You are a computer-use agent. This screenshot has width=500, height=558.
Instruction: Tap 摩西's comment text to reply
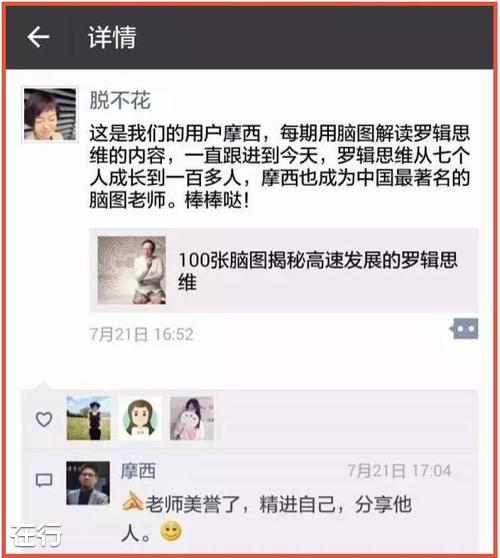[266, 518]
